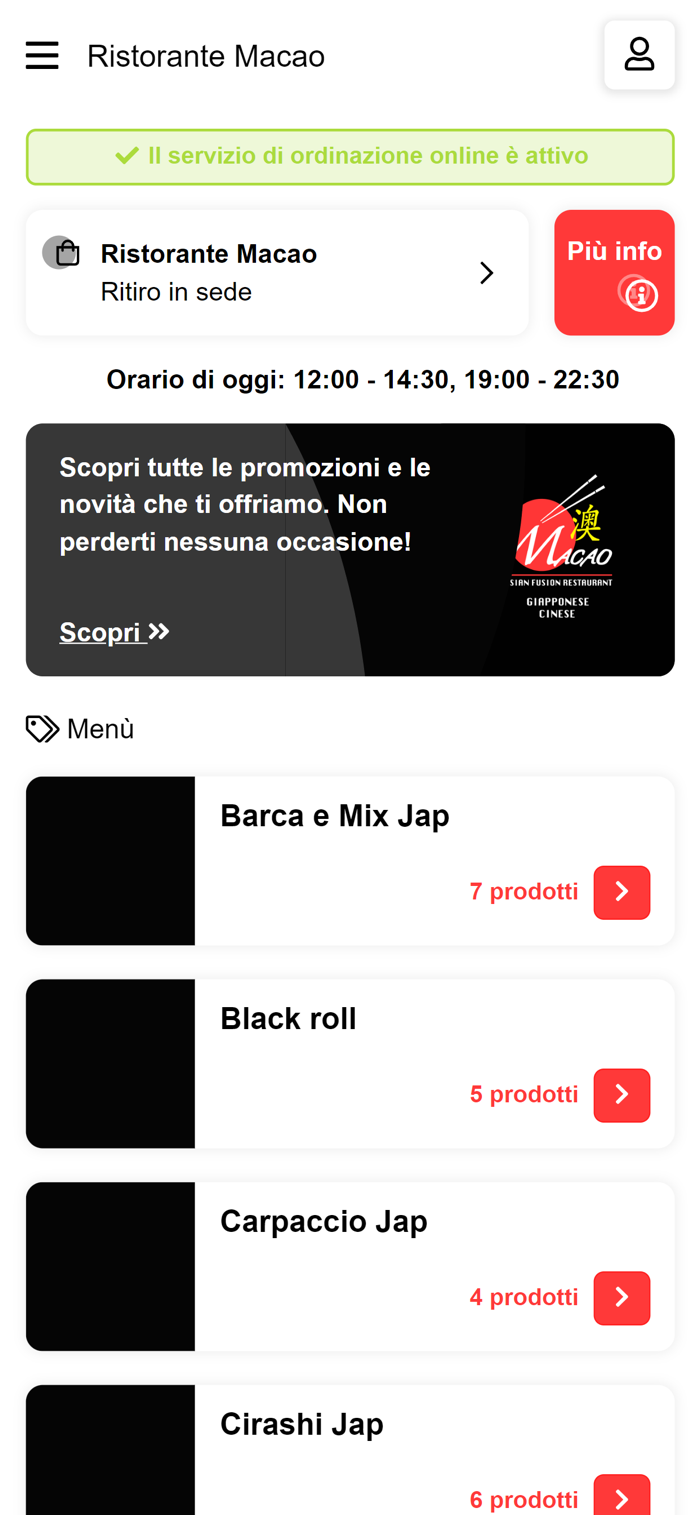Image resolution: width=700 pixels, height=1515 pixels.
Task: Expand Ristorante Macao pickup location chevron
Action: tap(487, 273)
